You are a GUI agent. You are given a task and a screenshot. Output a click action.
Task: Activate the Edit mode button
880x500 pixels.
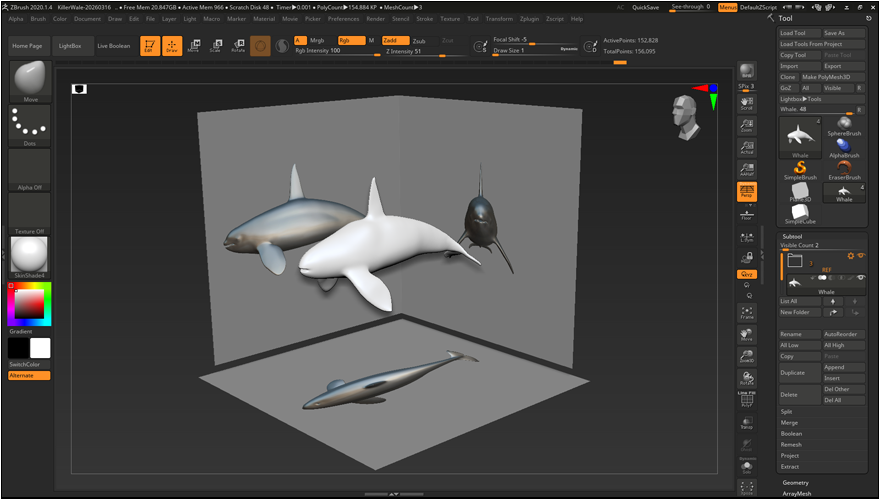[149, 46]
